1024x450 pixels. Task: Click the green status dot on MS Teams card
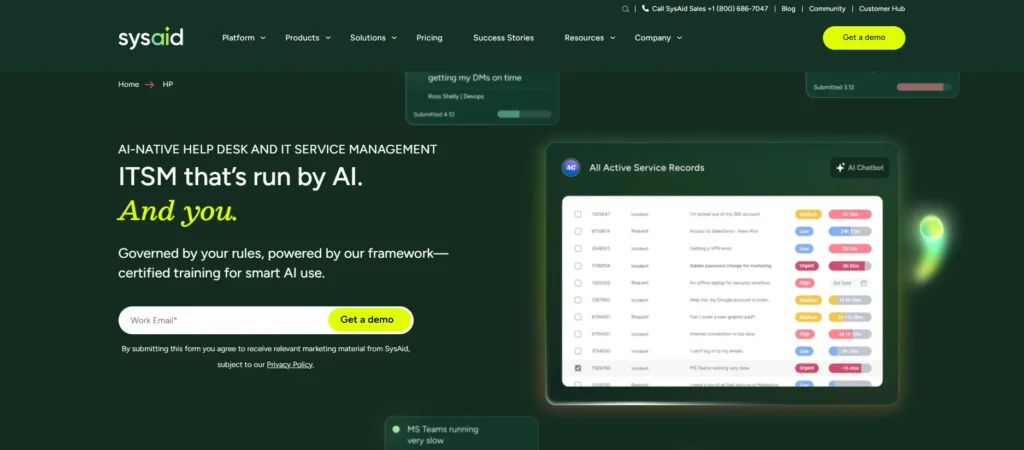pos(396,429)
